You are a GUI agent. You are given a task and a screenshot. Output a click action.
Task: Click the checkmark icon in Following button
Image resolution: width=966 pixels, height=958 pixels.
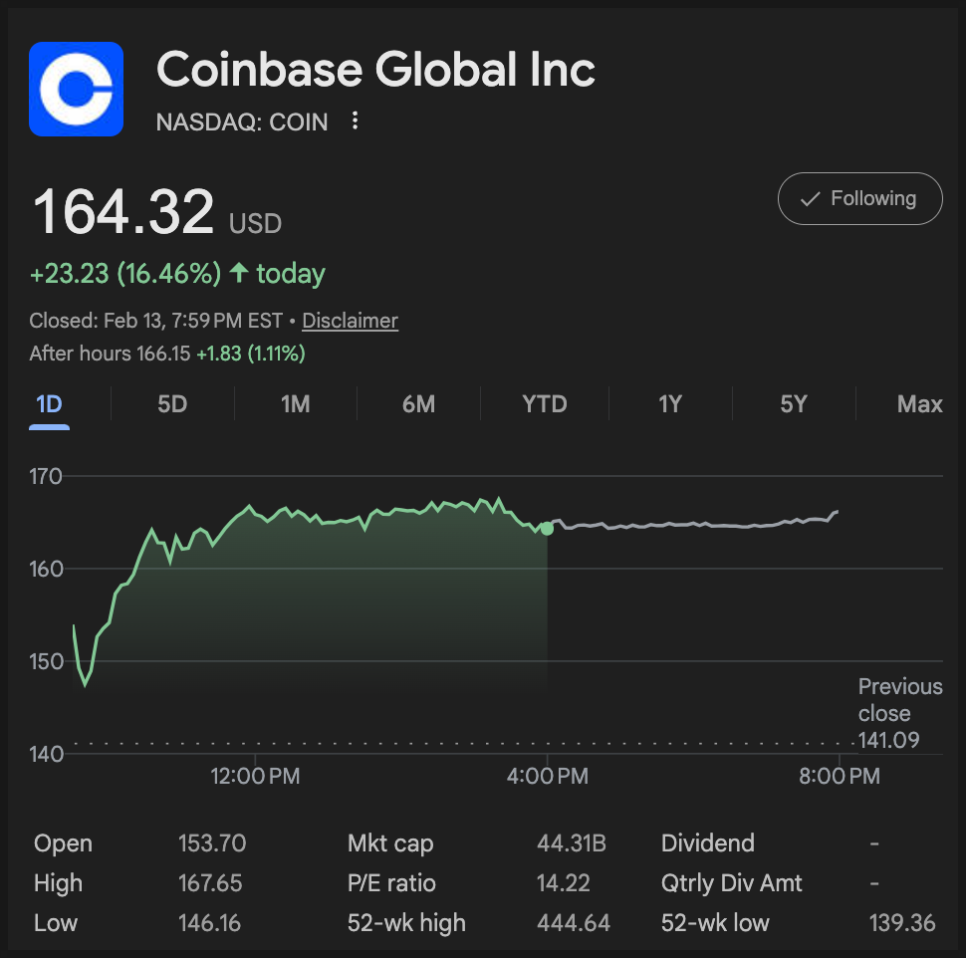pyautogui.click(x=810, y=199)
